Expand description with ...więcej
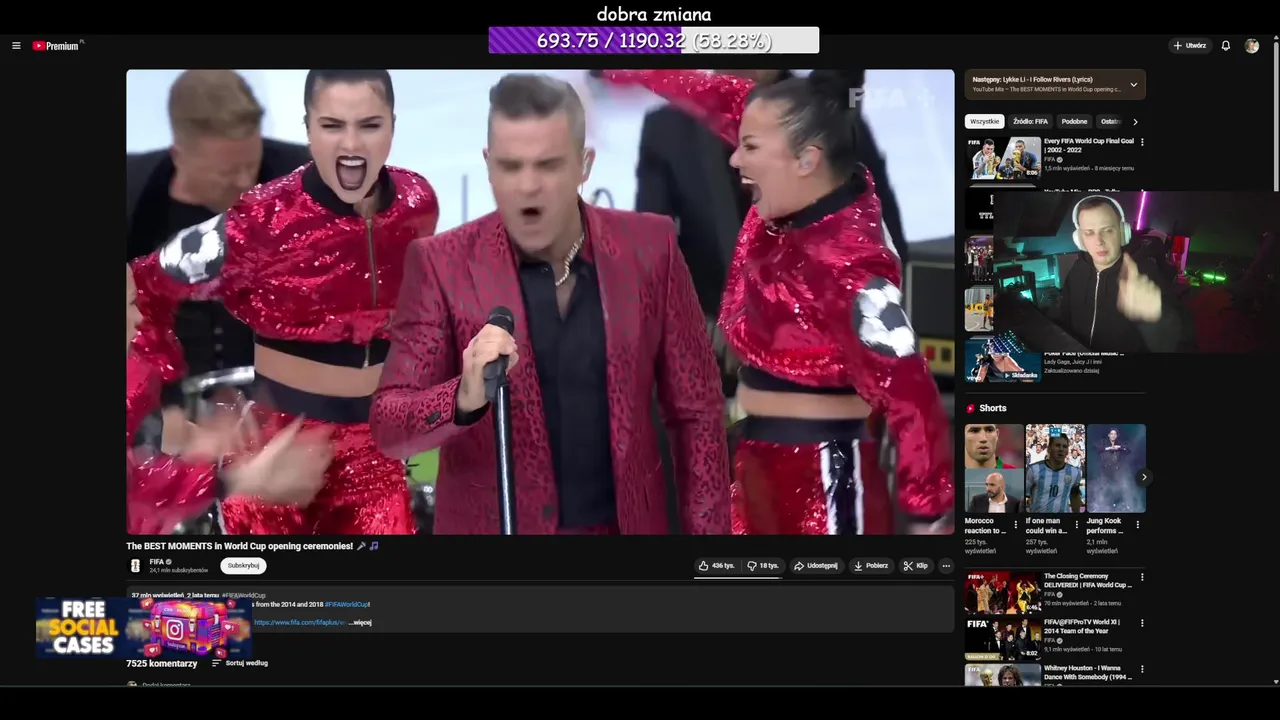Screen dimensions: 1280x720 (x=360, y=622)
